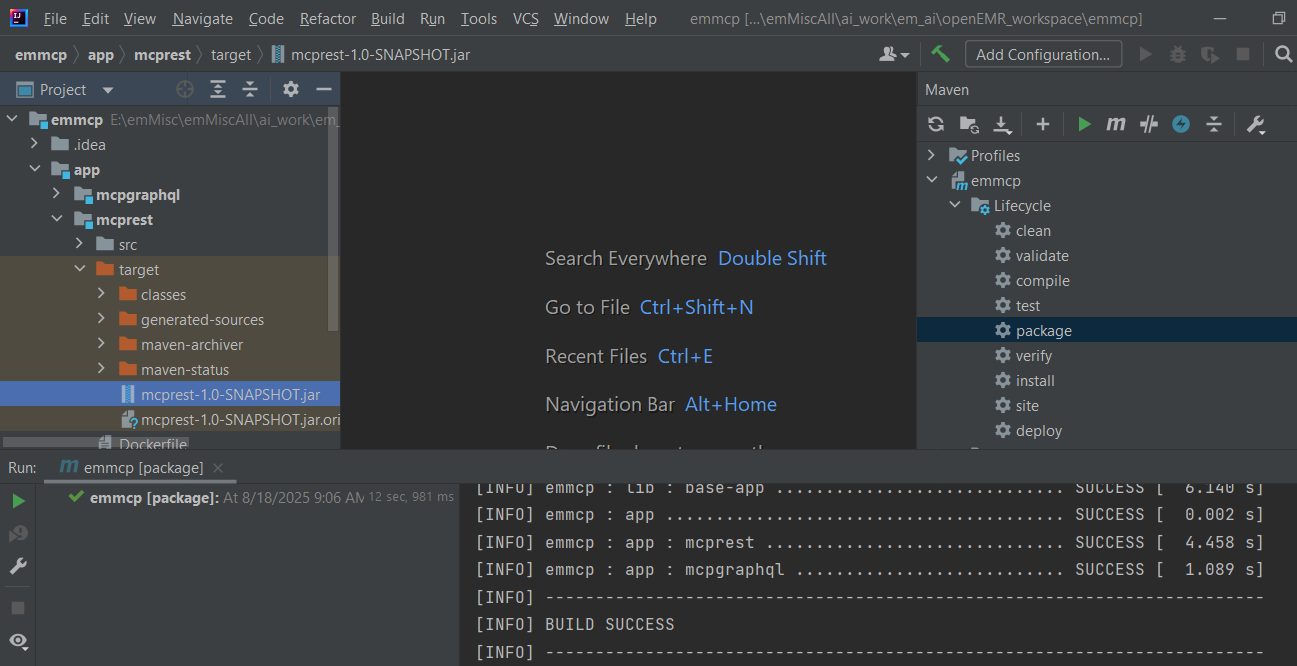The image size is (1297, 666).
Task: Reload all Maven projects
Action: (x=936, y=124)
